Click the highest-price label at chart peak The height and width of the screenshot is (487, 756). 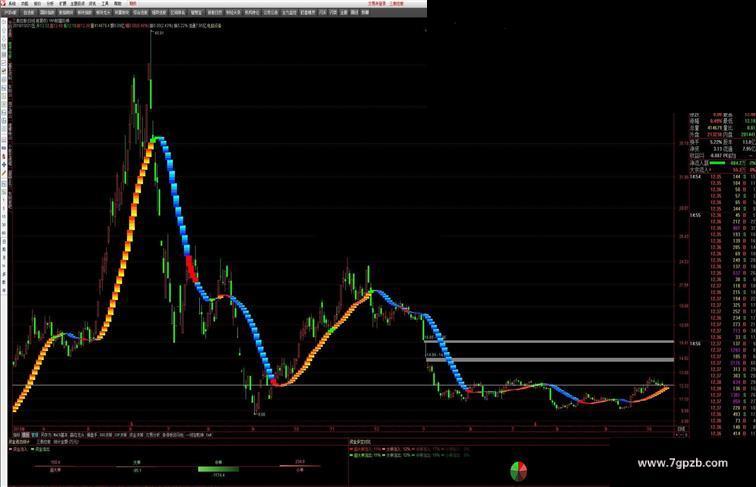[159, 33]
